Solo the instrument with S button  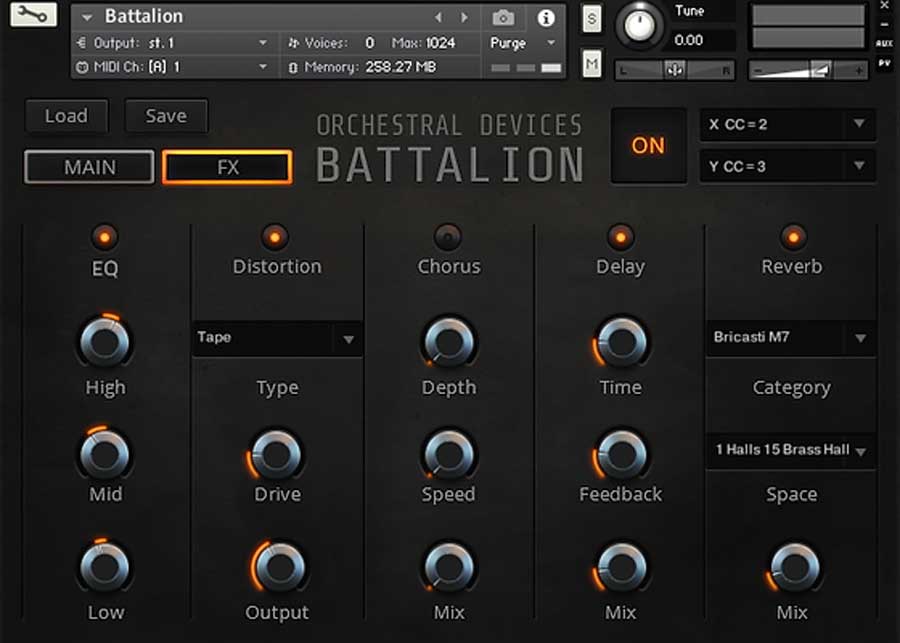point(592,19)
